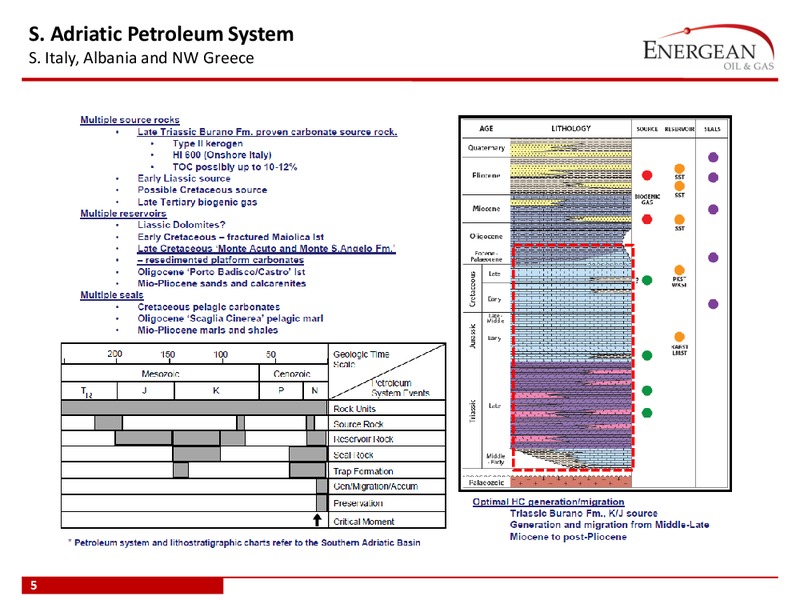
Task: Click the 'Miocene' age label
Action: click(x=486, y=208)
